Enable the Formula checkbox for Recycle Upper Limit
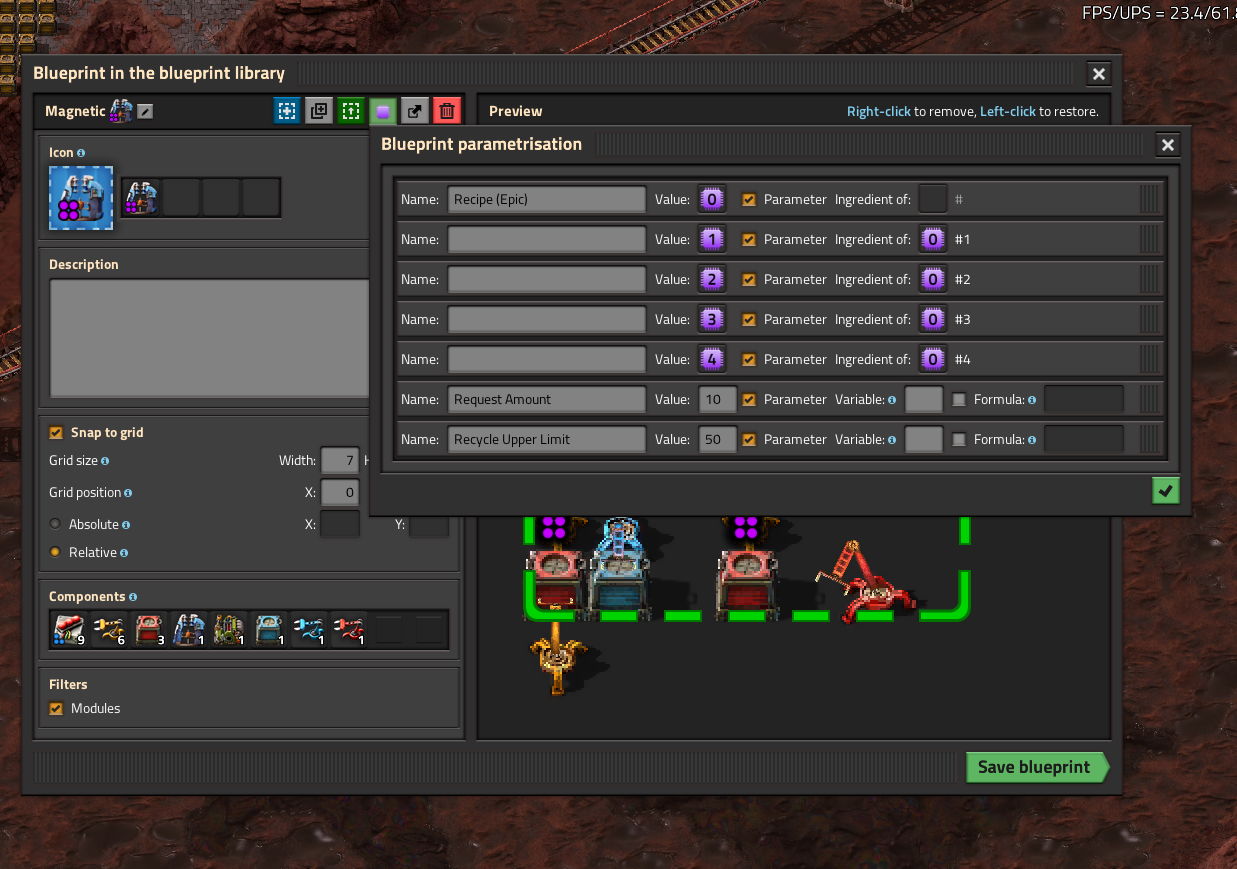Image resolution: width=1237 pixels, height=869 pixels. (x=959, y=439)
